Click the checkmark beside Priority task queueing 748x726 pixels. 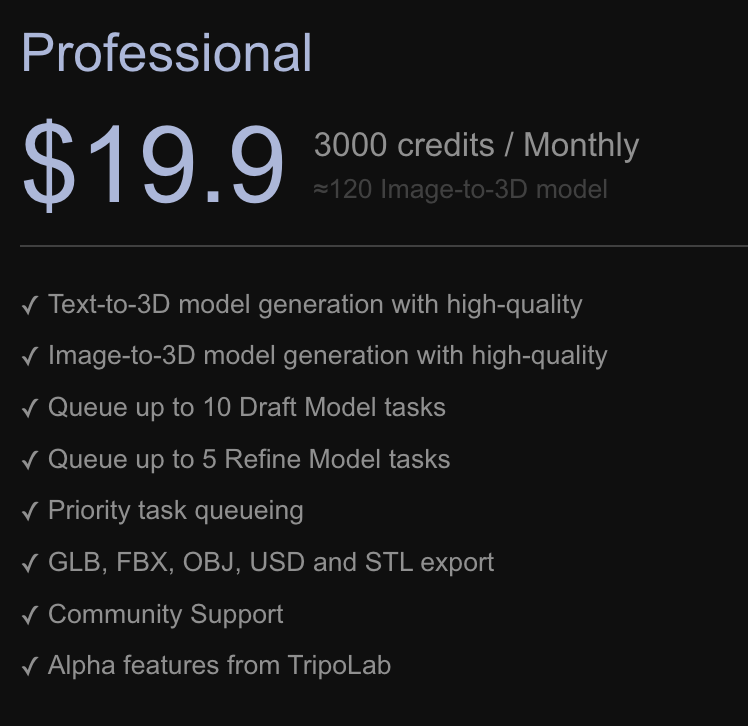point(30,511)
